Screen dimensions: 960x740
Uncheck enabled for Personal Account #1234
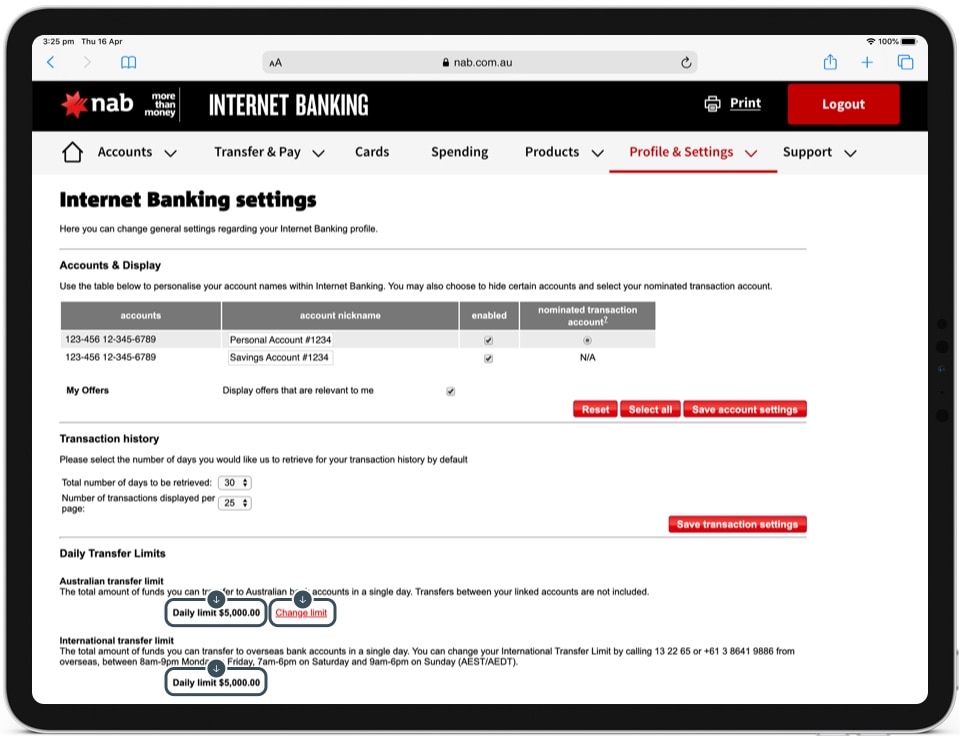(x=488, y=340)
